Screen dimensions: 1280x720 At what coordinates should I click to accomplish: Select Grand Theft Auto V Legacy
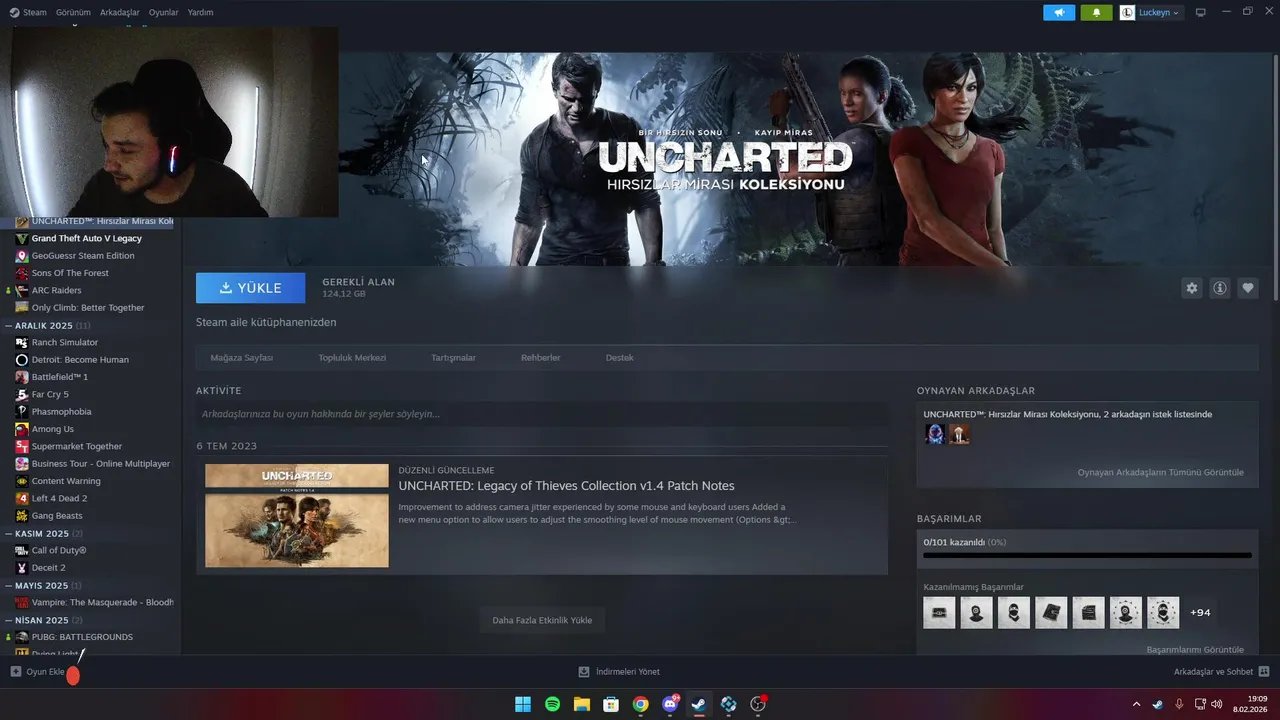(x=86, y=238)
